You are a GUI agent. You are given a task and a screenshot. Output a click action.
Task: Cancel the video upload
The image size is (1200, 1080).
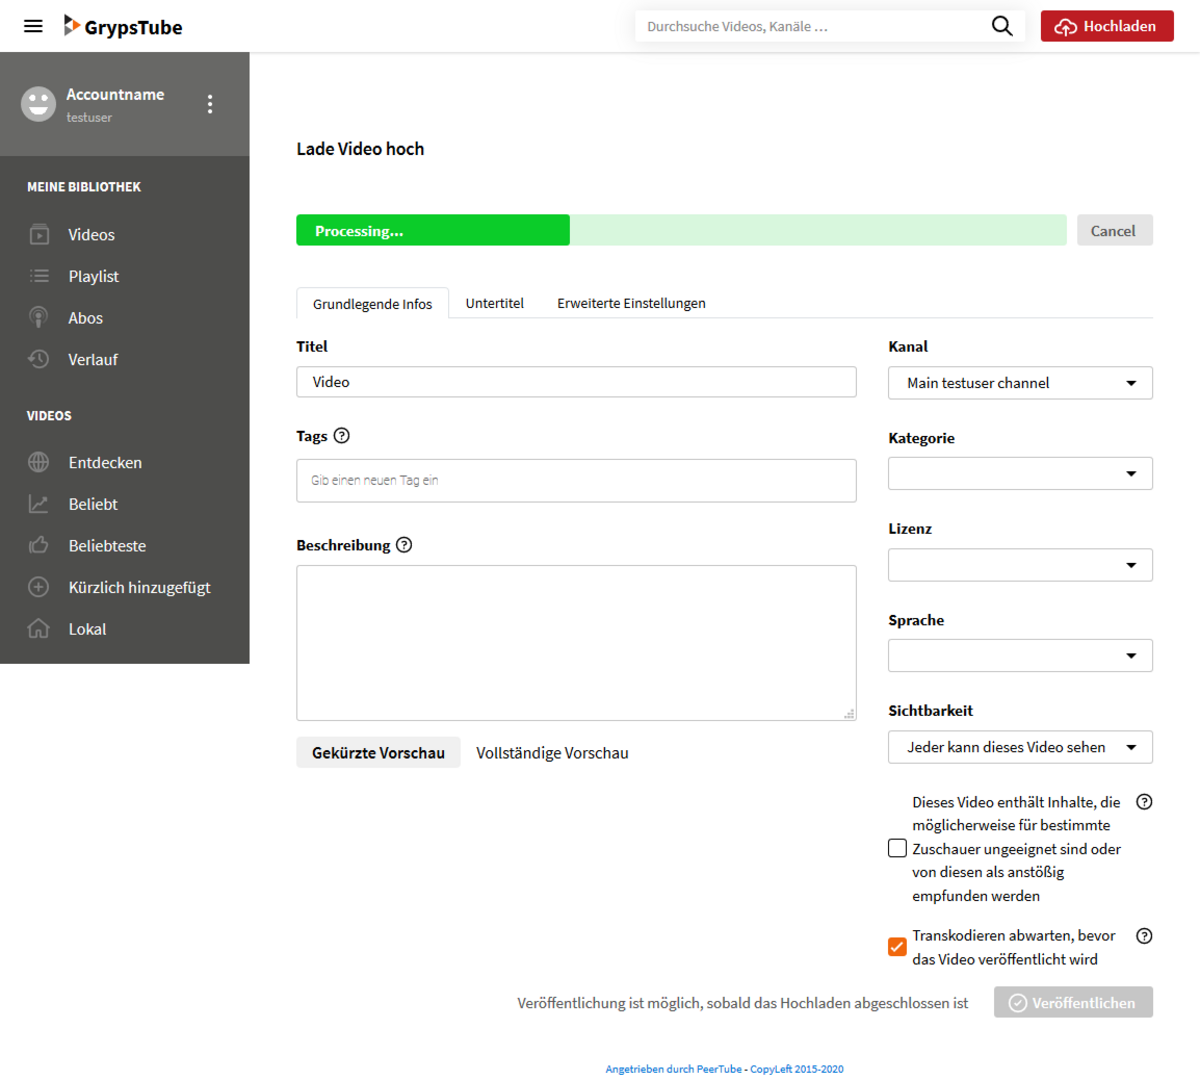point(1113,231)
